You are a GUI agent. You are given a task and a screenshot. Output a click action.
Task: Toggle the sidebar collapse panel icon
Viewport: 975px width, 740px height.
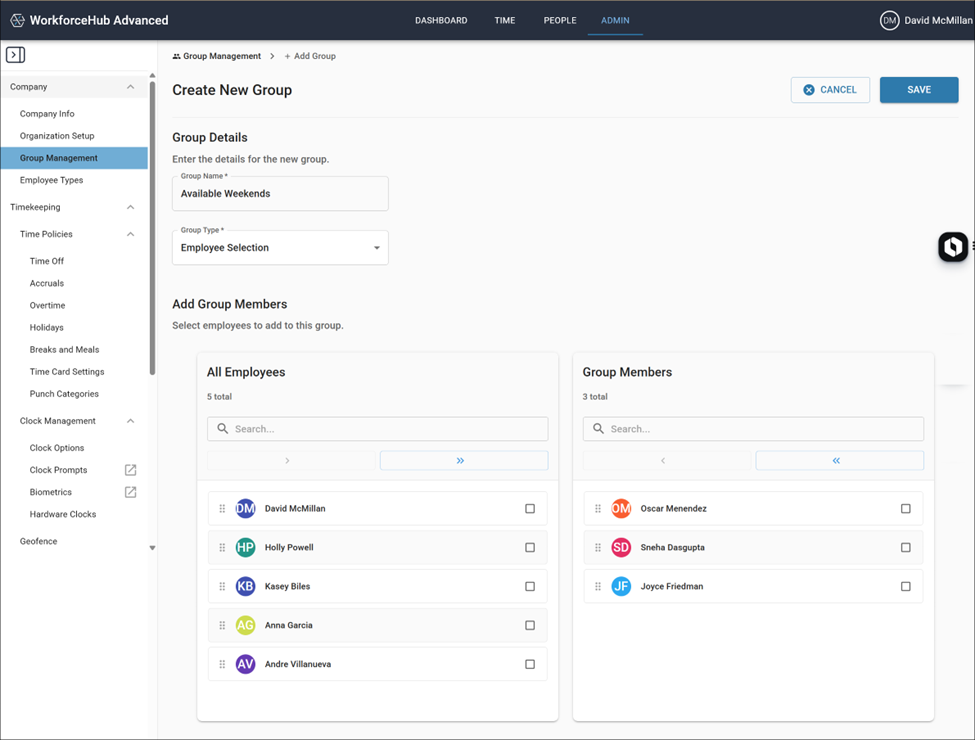pyautogui.click(x=16, y=55)
